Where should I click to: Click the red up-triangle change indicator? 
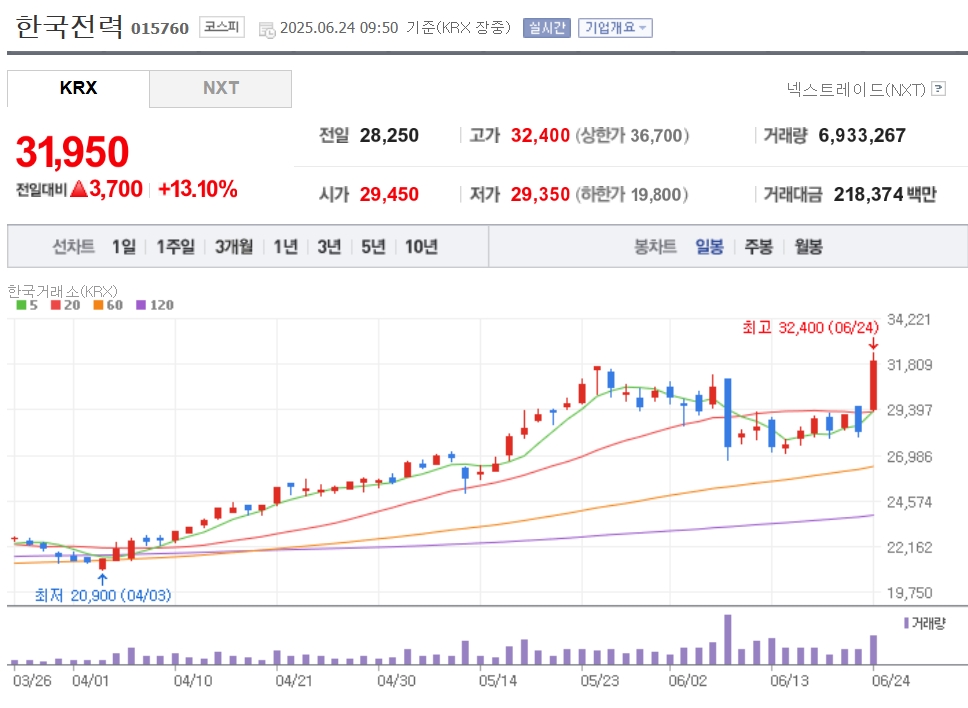coord(79,189)
